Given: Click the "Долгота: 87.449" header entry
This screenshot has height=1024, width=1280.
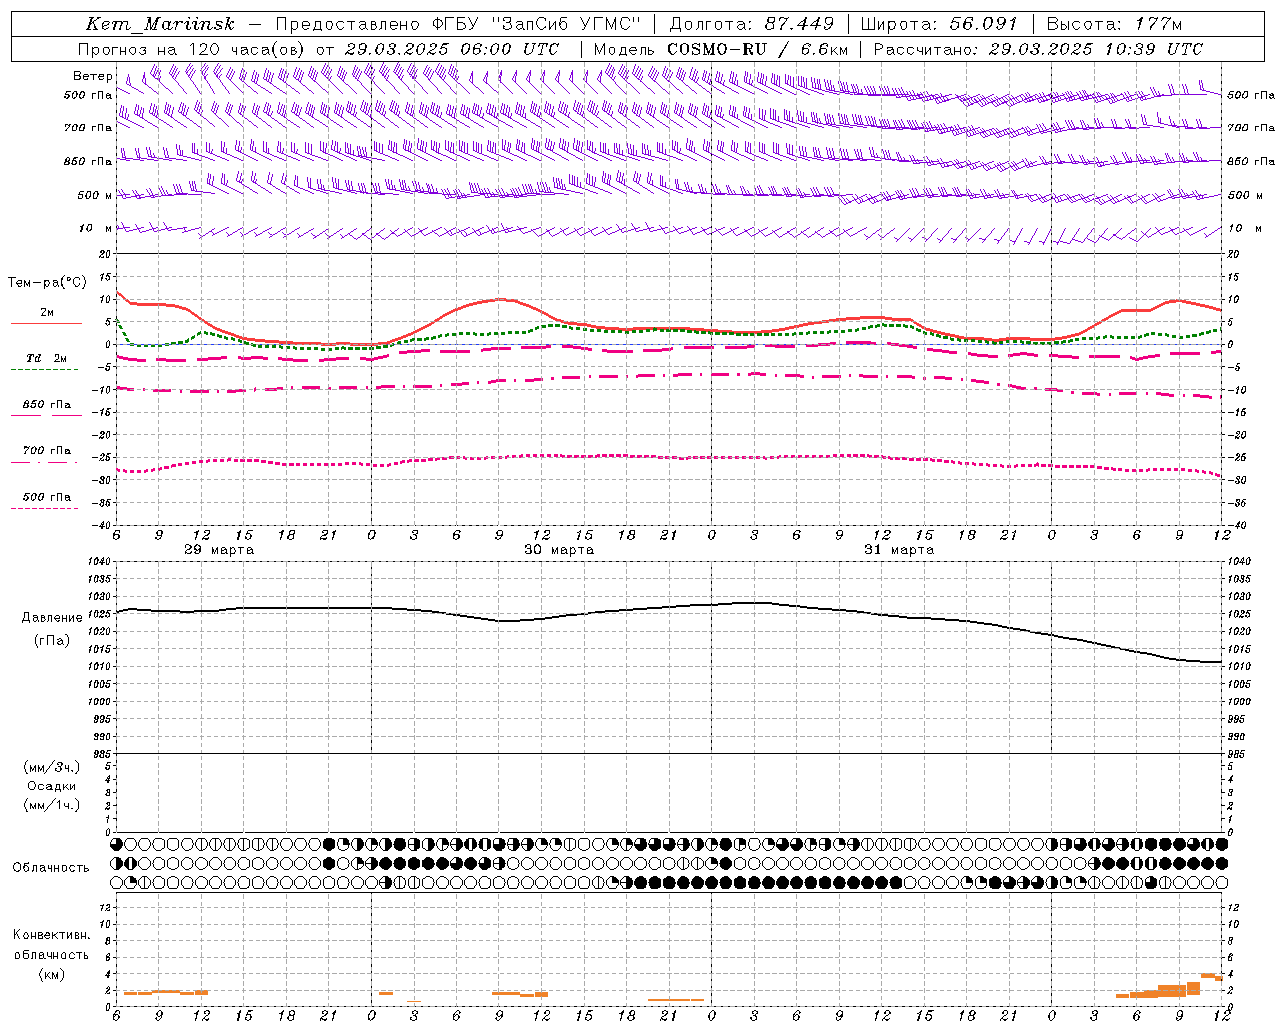Looking at the screenshot, I should pos(752,24).
